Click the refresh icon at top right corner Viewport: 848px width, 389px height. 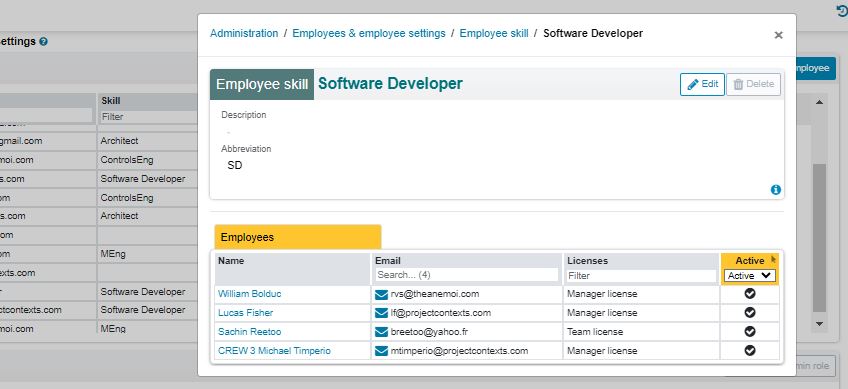[x=842, y=10]
